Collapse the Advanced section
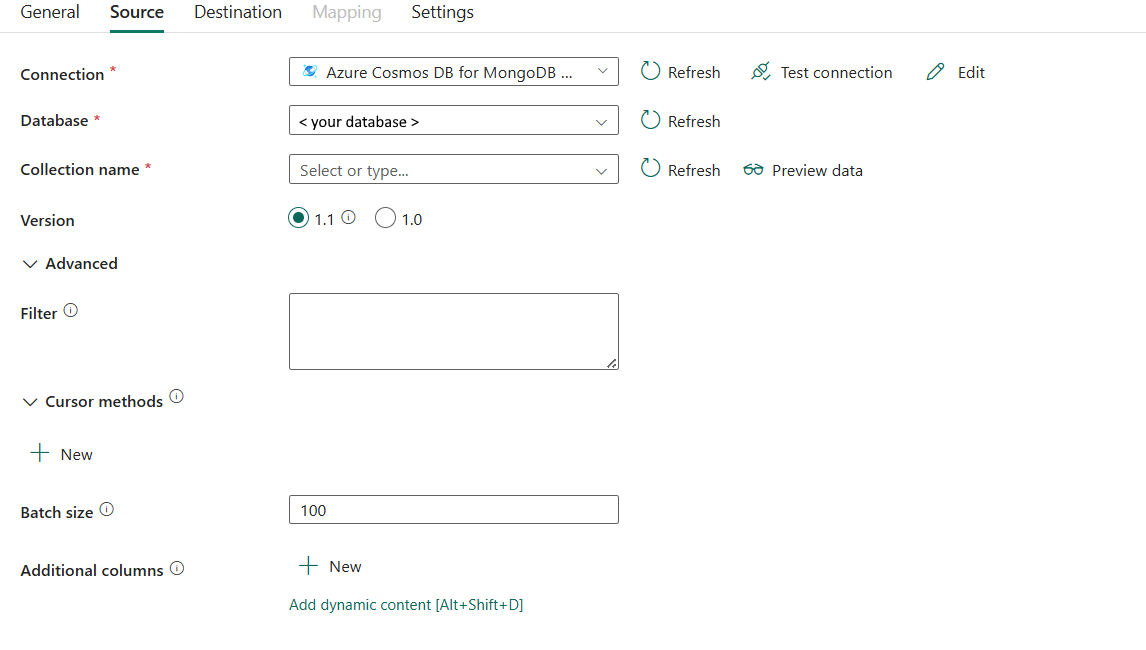This screenshot has height=650, width=1146. point(29,263)
